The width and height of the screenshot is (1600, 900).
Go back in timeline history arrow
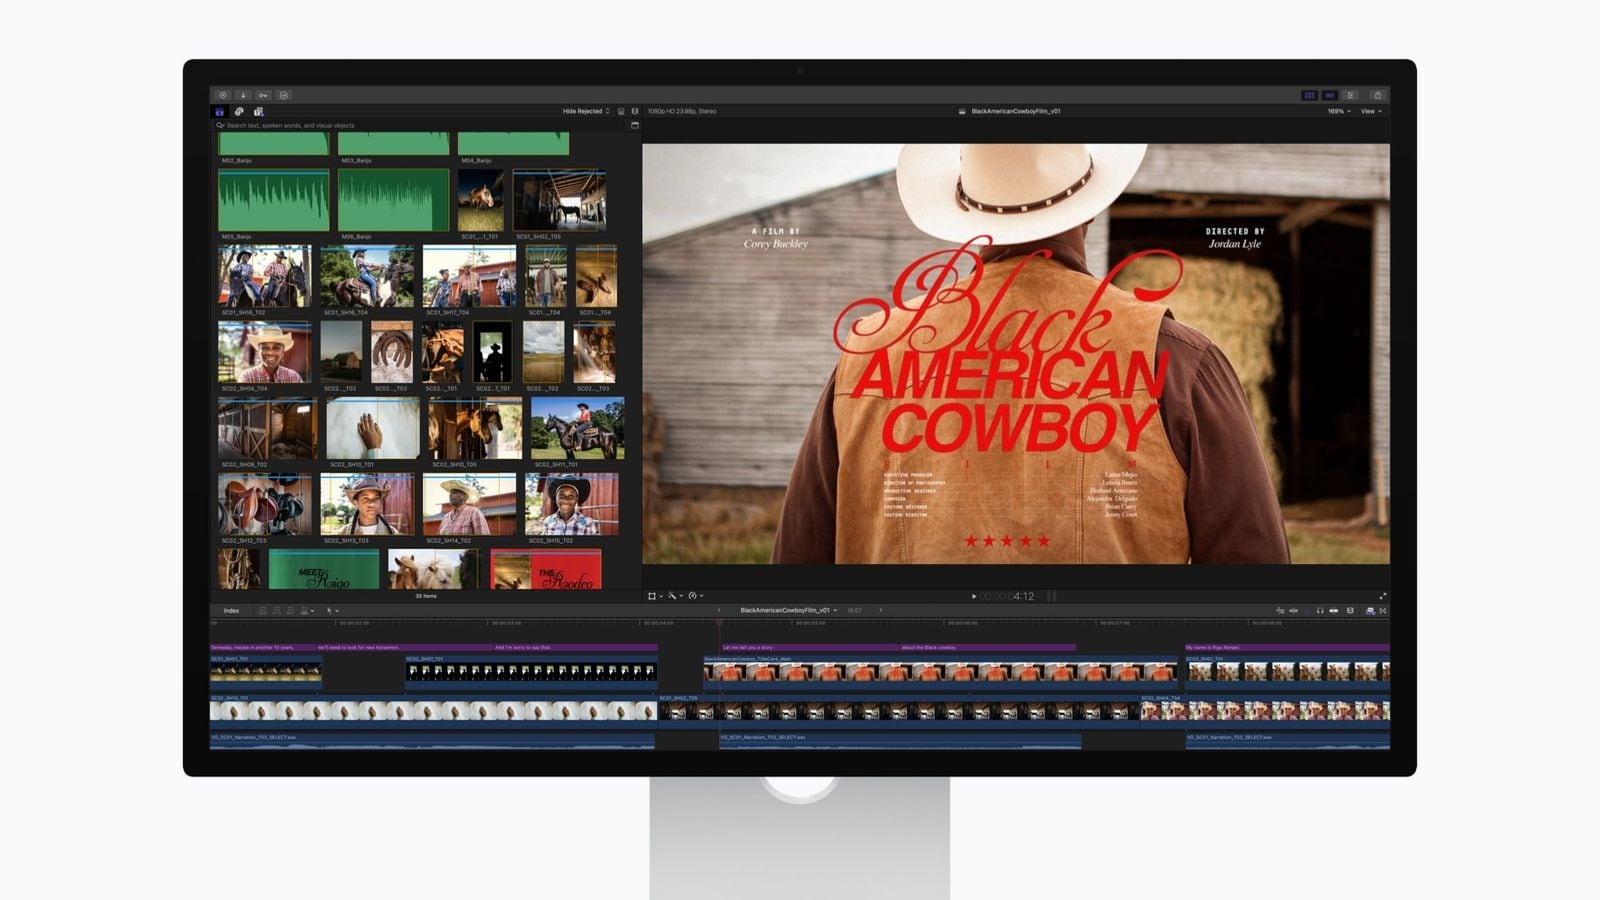(x=718, y=610)
